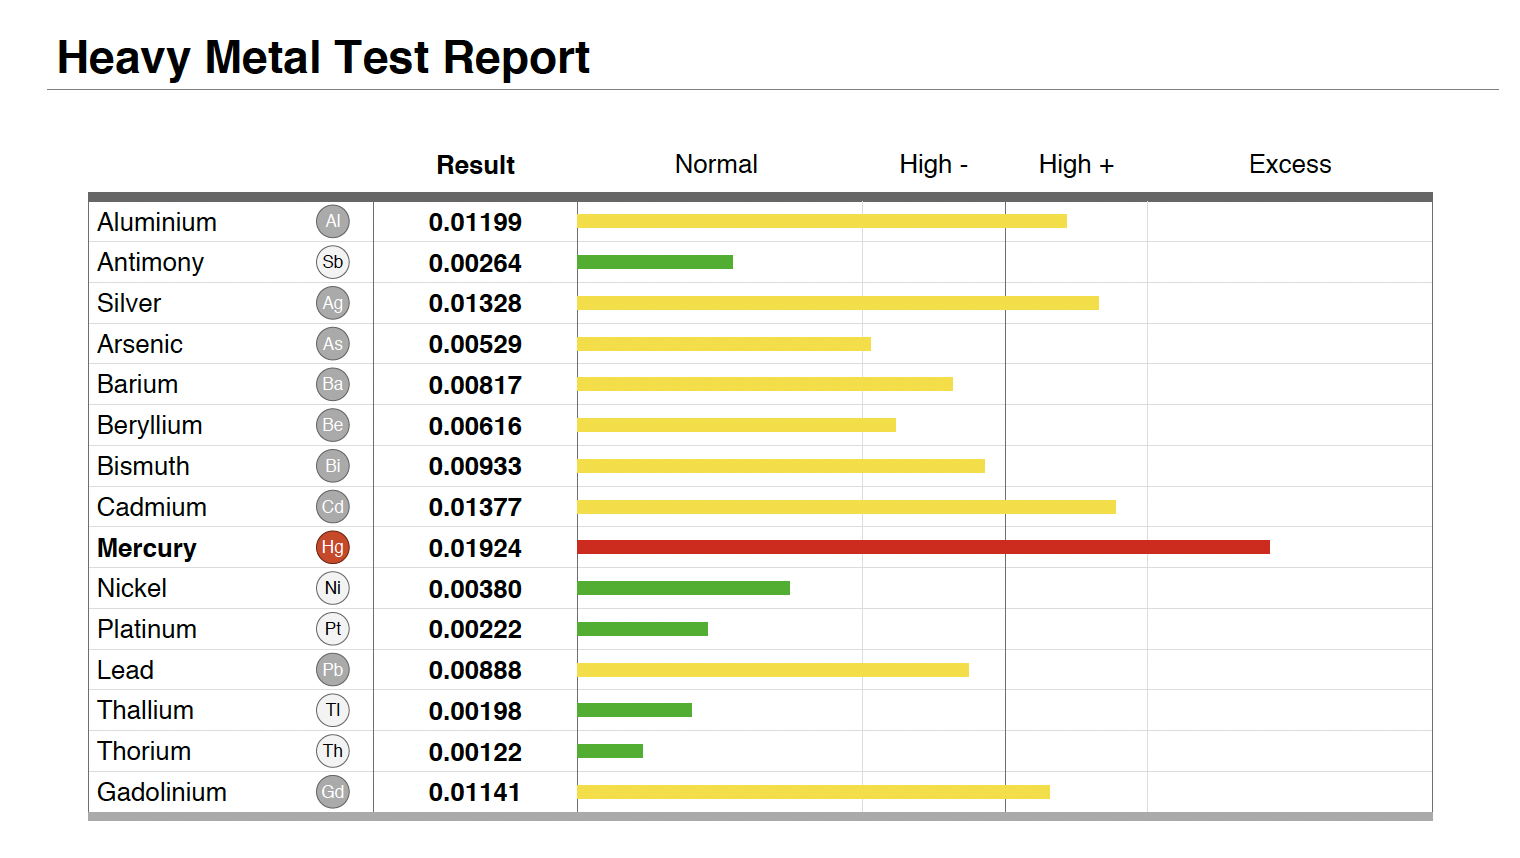
Task: Click the As element symbol icon
Action: pyautogui.click(x=333, y=344)
